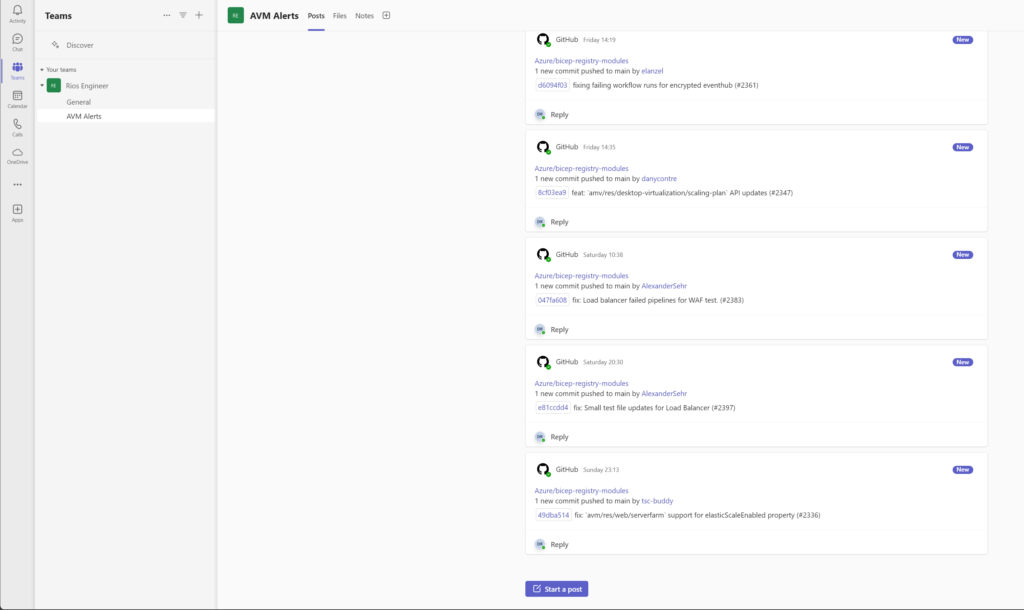Reply to the elasticScaleEnabled commit message
This screenshot has width=1024, height=610.
(x=558, y=543)
